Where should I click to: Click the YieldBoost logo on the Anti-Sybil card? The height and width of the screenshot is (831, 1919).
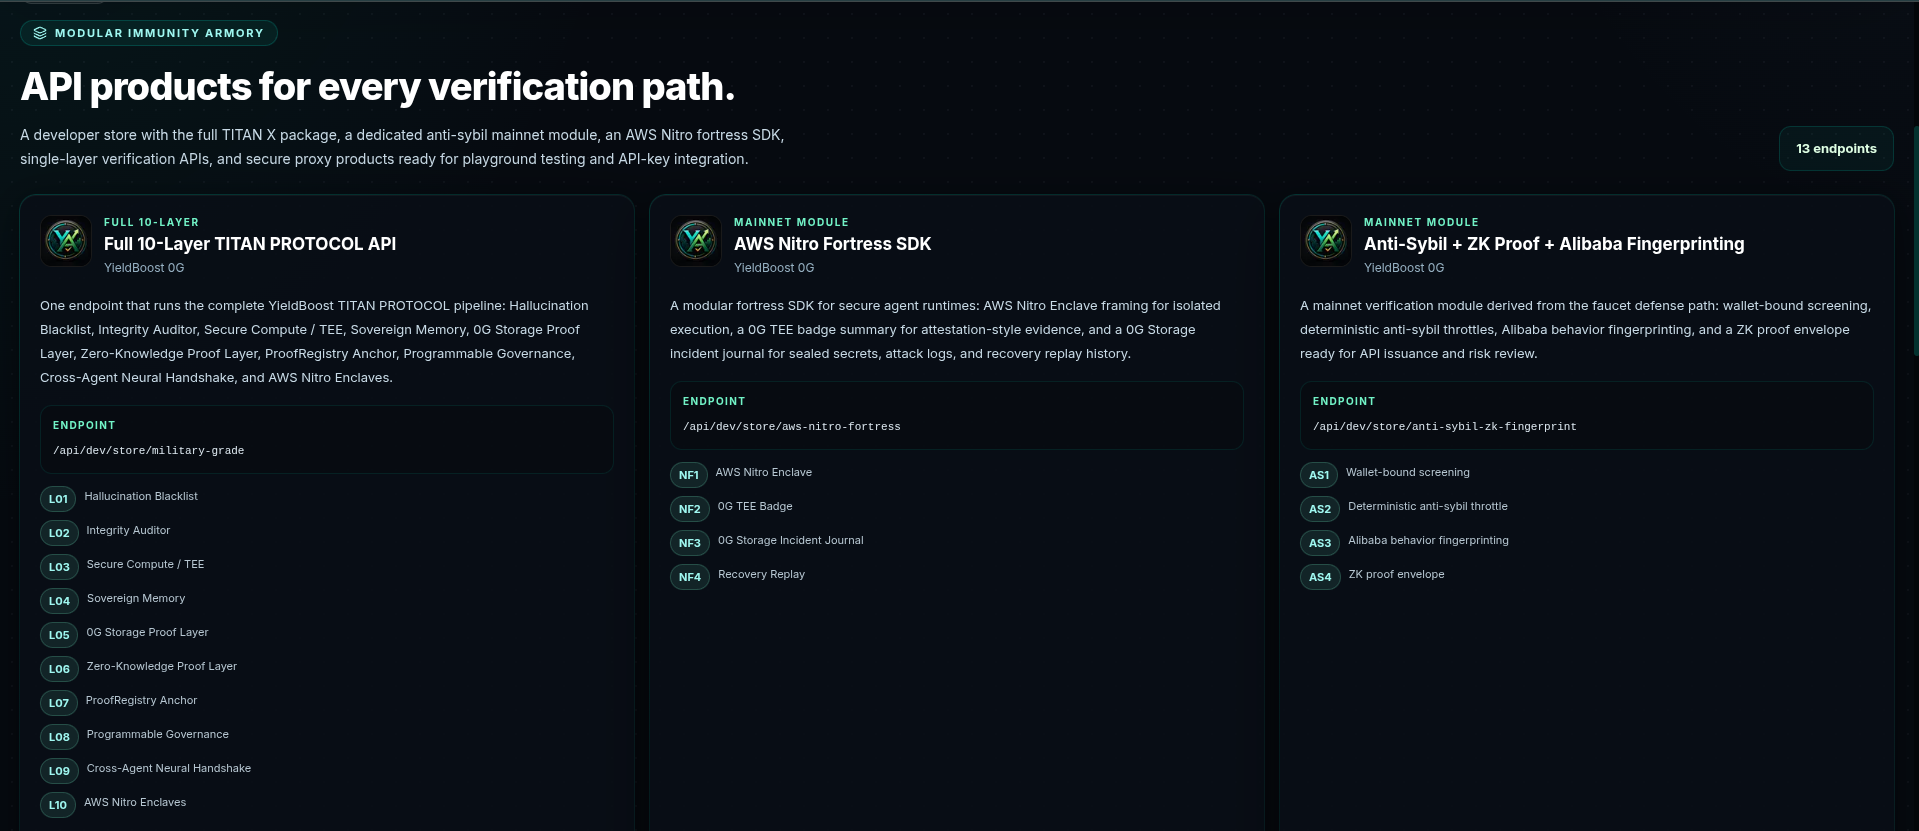tap(1326, 241)
